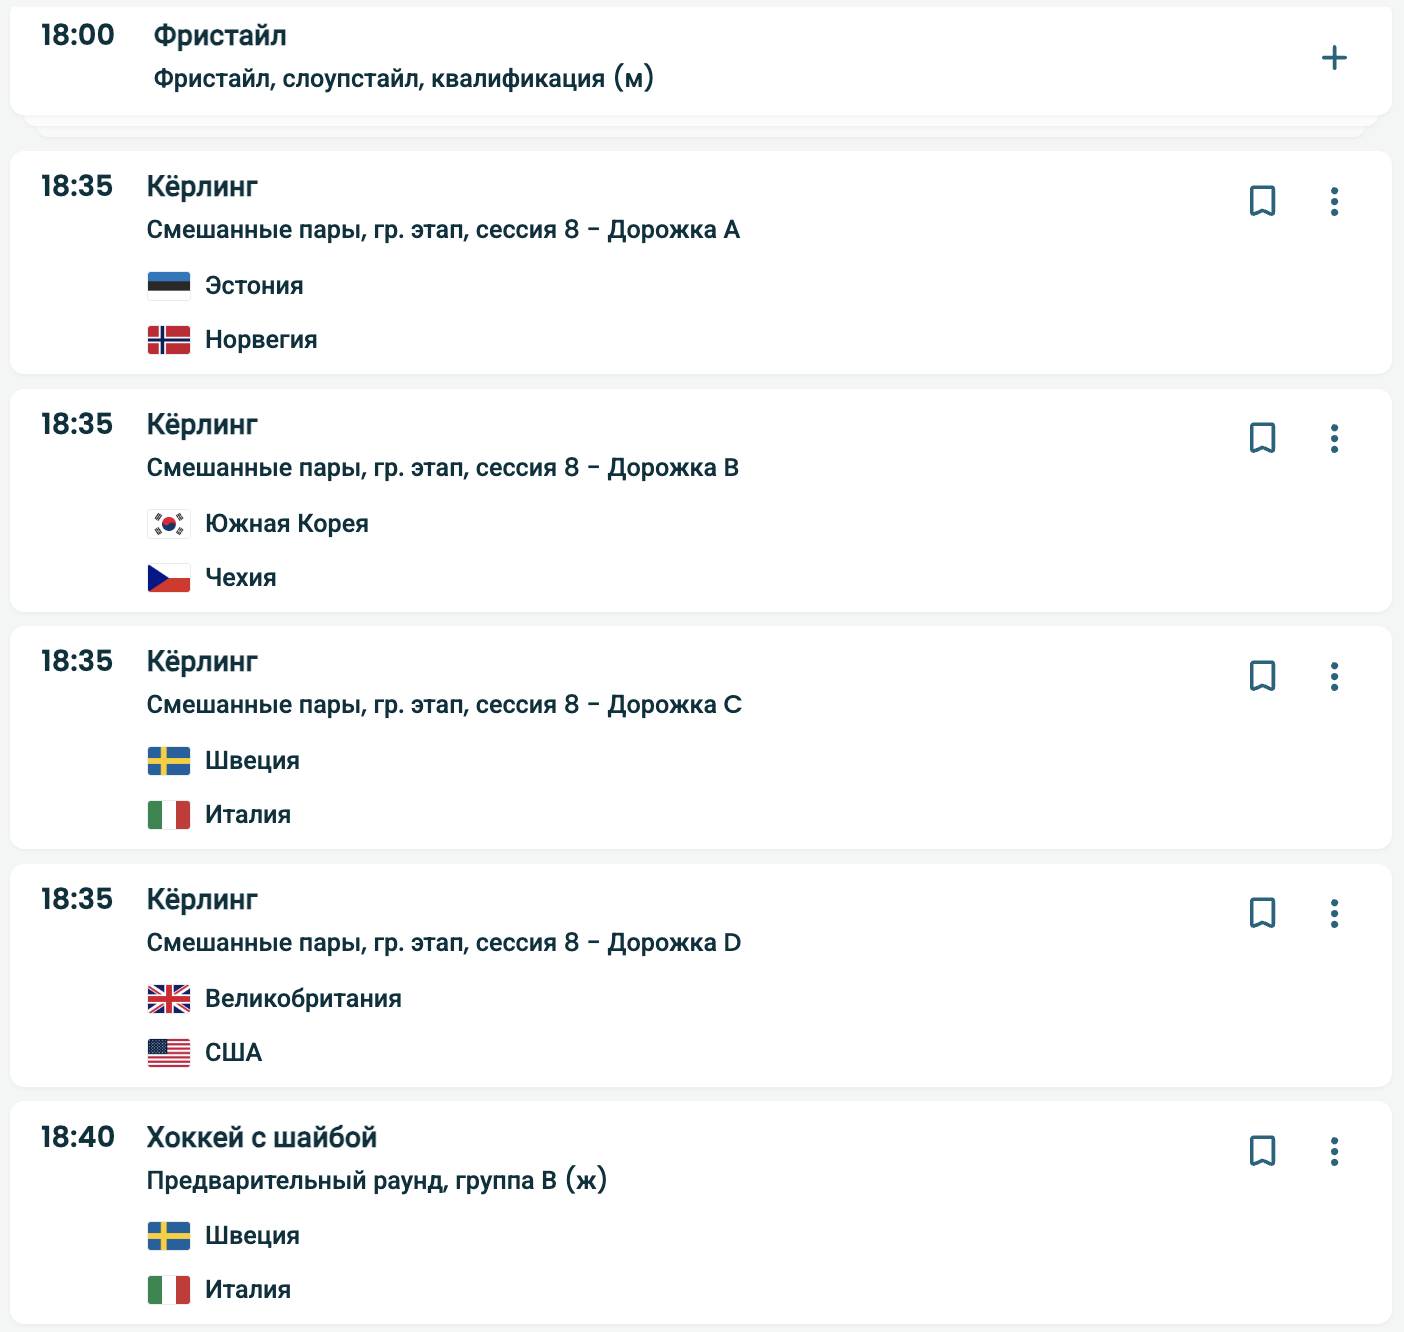Viewport: 1404px width, 1332px height.
Task: Open more options for Дорожка A curling match
Action: 1334,201
